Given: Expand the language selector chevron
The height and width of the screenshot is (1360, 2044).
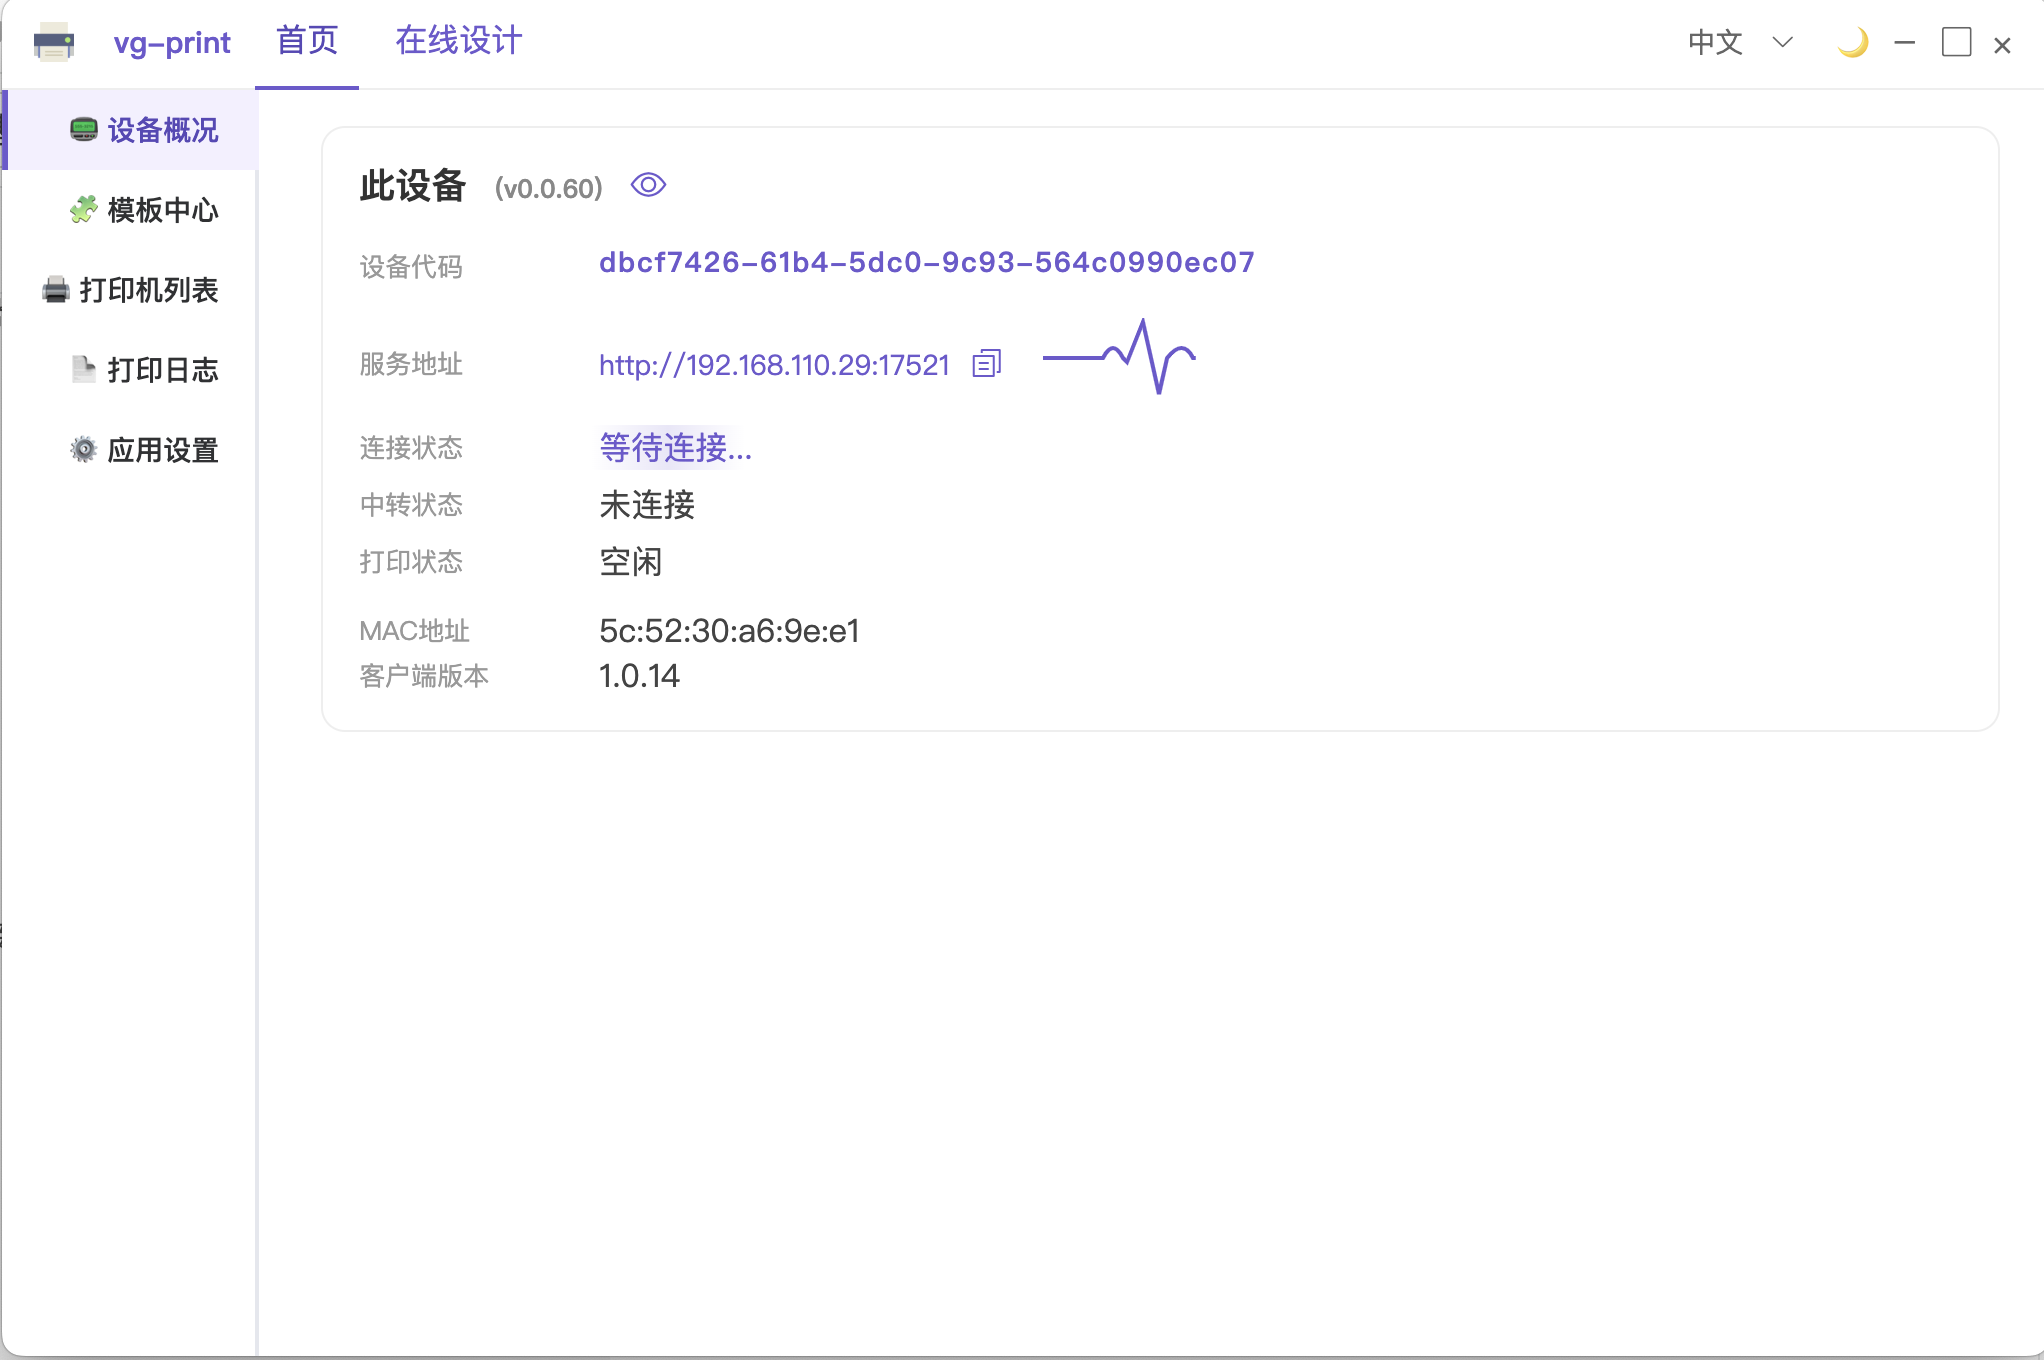Looking at the screenshot, I should click(x=1782, y=43).
